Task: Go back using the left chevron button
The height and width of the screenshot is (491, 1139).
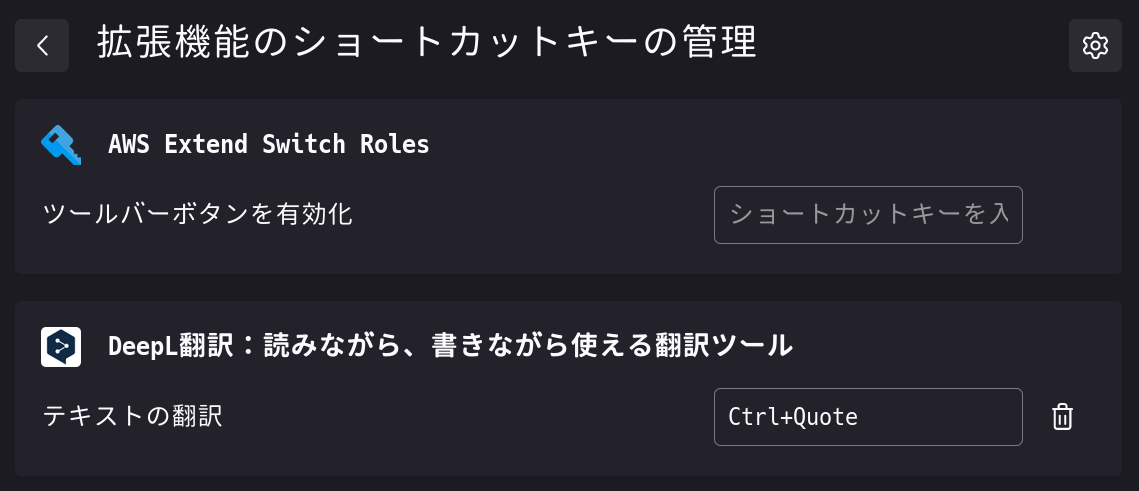Action: [42, 46]
